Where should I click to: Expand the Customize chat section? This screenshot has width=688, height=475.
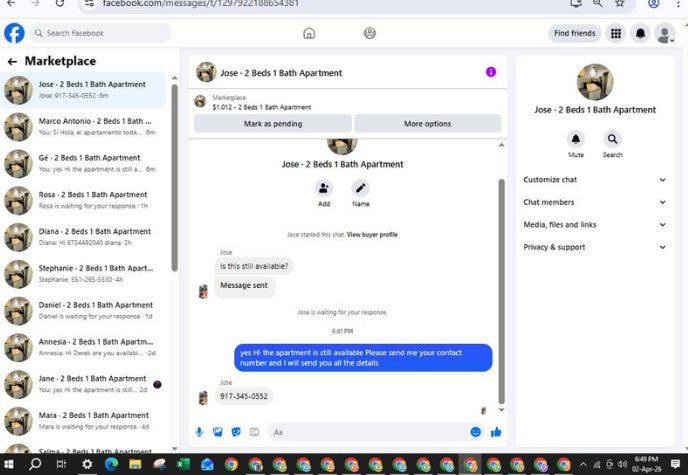(595, 180)
